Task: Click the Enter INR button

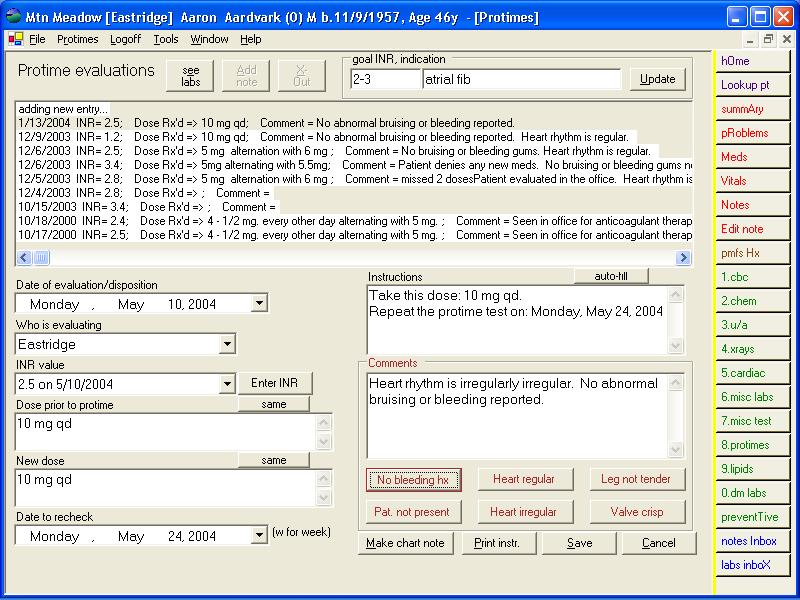Action: (275, 383)
